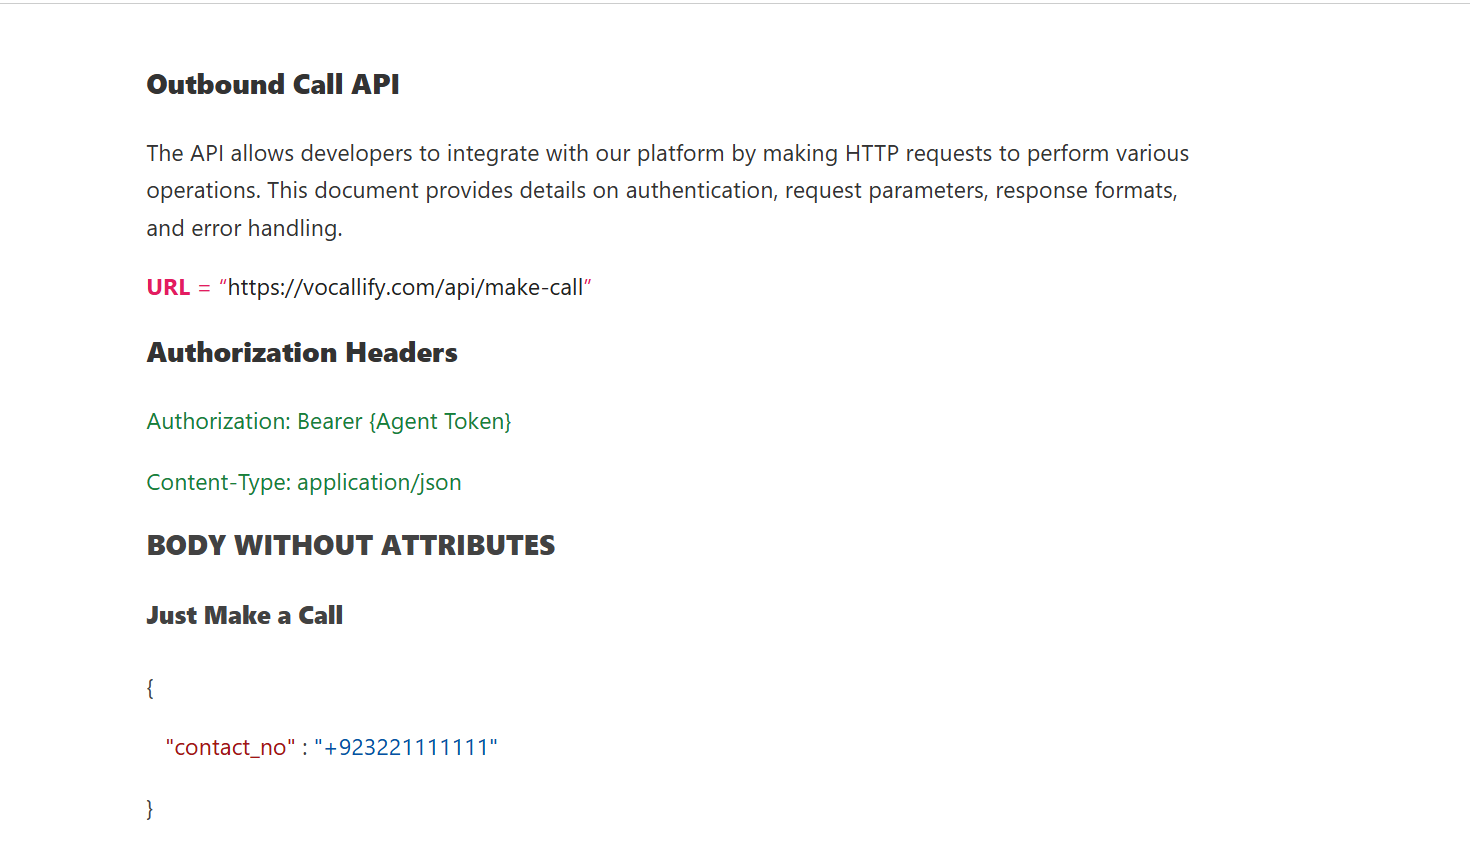Click the word HTTP in the intro paragraph

871,154
